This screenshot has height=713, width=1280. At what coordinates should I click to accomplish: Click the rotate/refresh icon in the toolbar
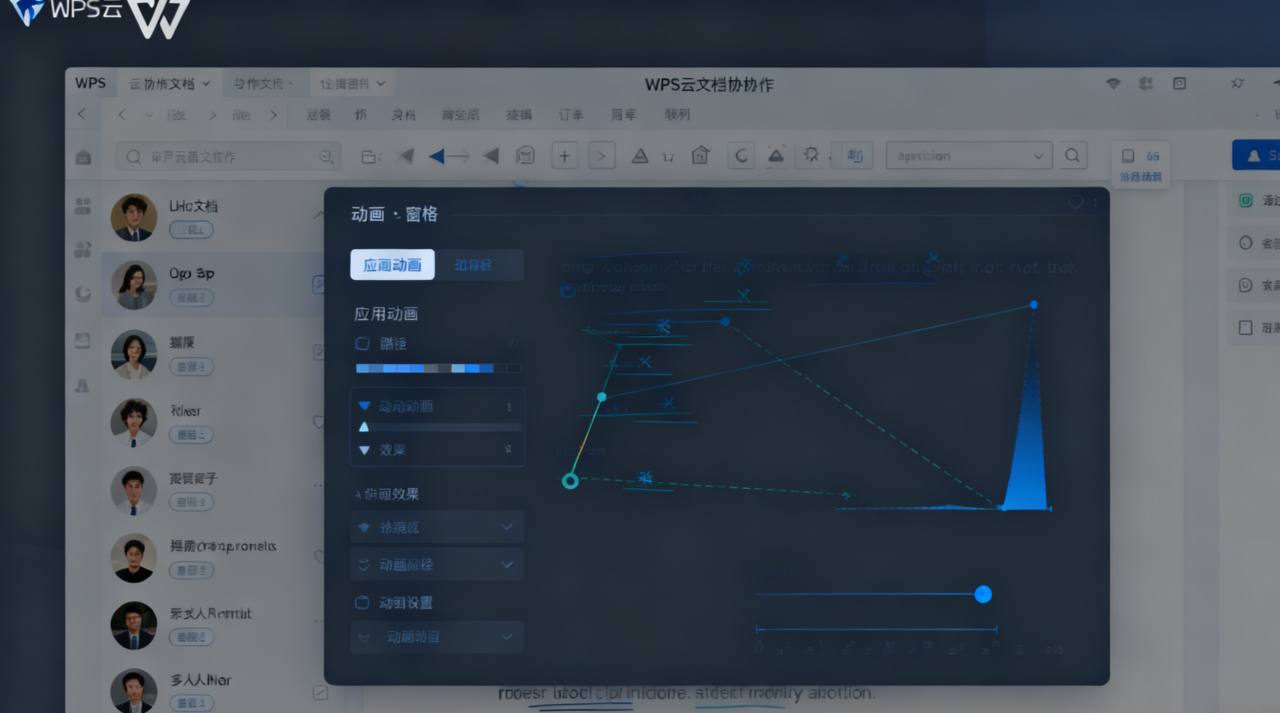[x=740, y=155]
